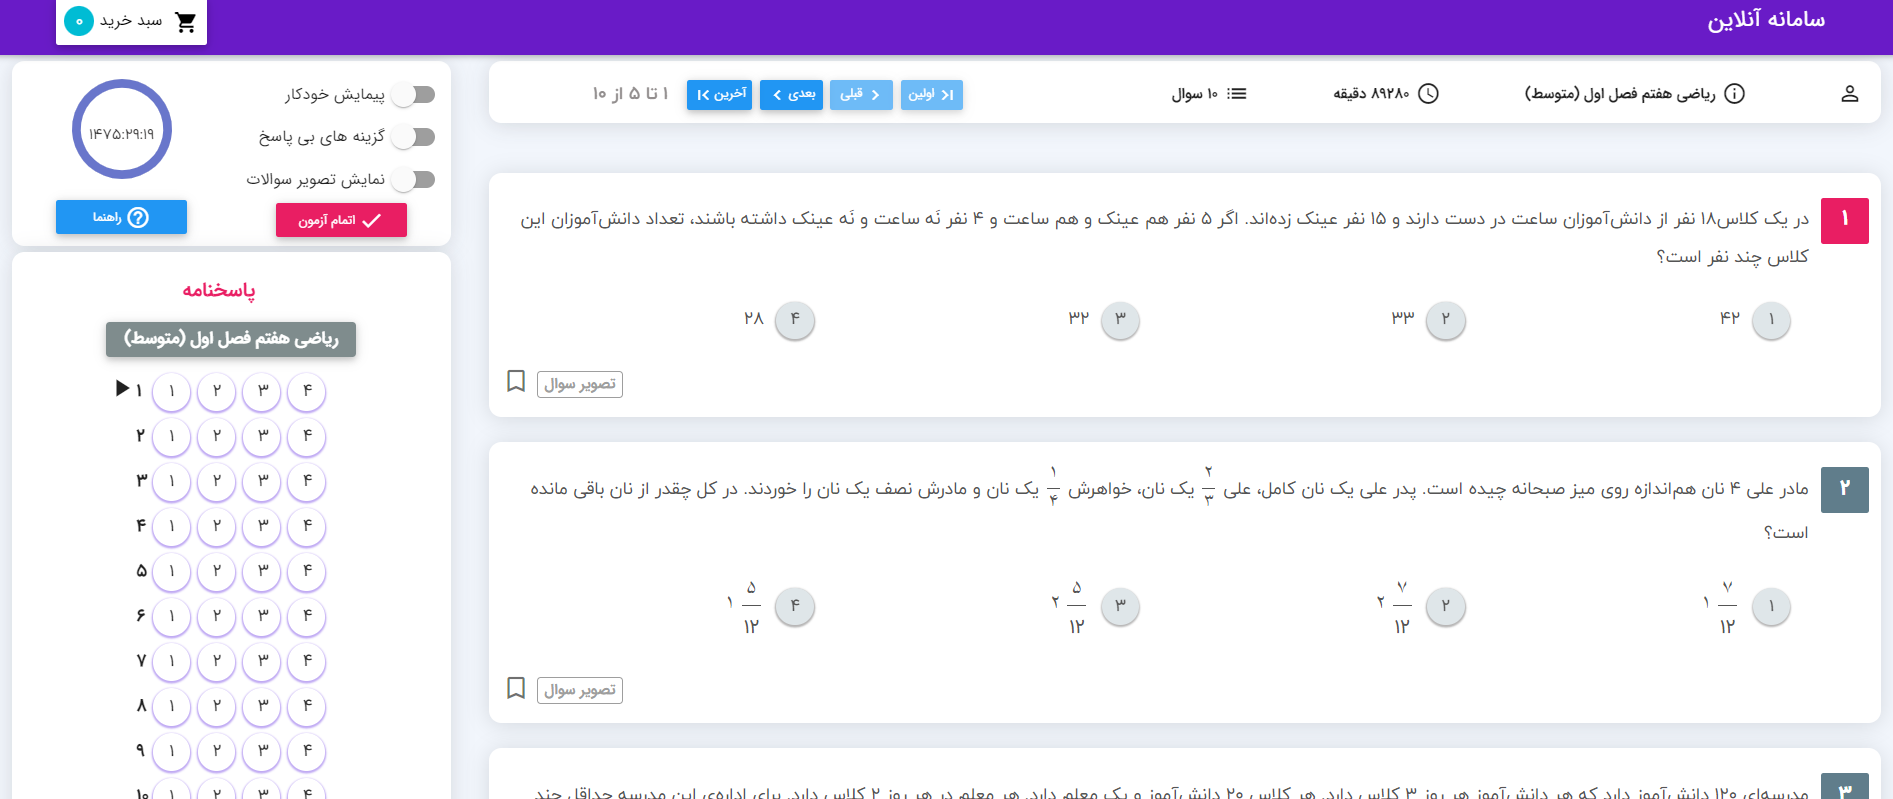Click the countdown timer circle
This screenshot has height=799, width=1893.
[122, 130]
